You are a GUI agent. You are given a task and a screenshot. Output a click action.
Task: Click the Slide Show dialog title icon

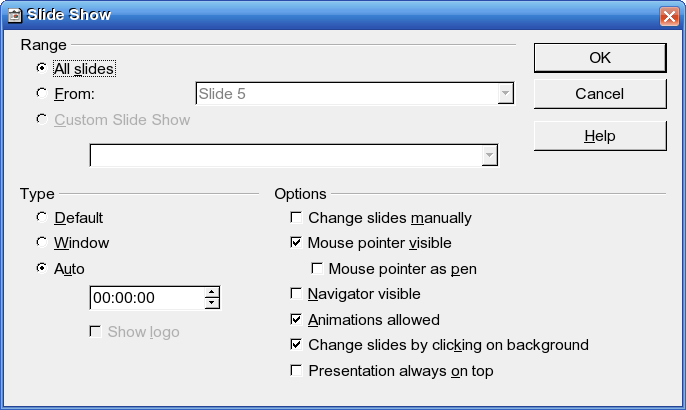14,15
